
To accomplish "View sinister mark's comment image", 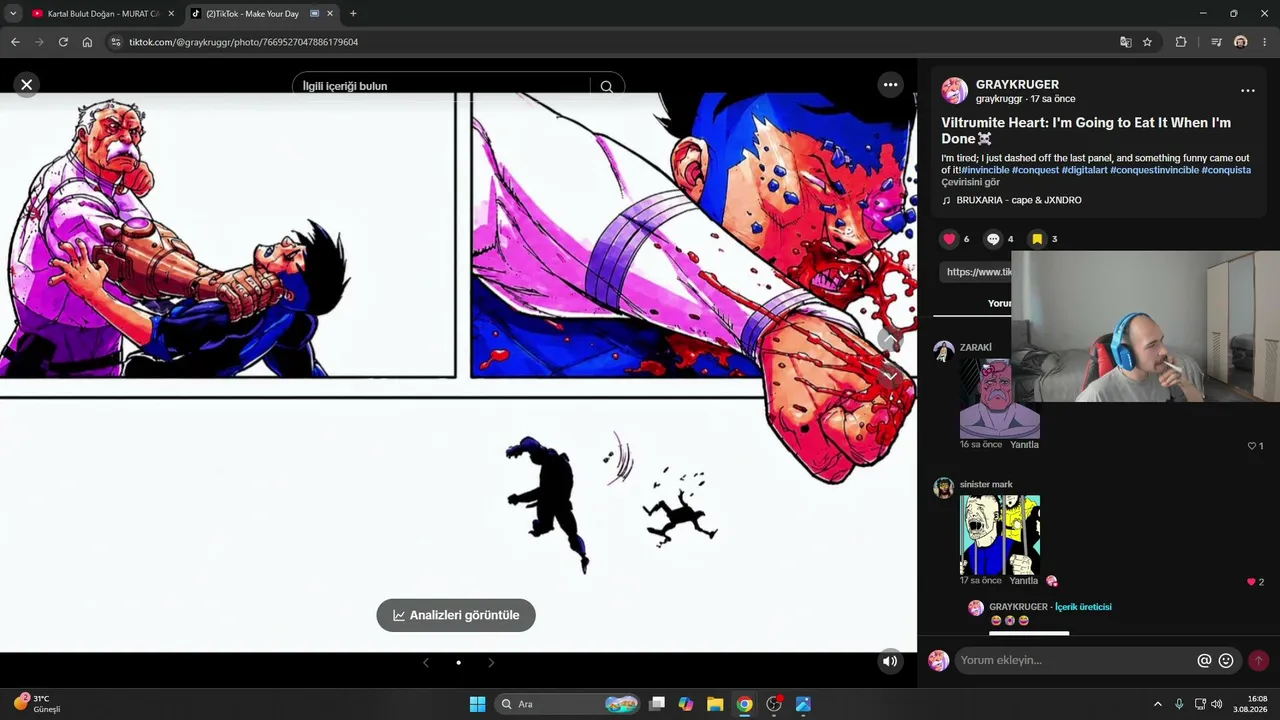I will (1000, 535).
